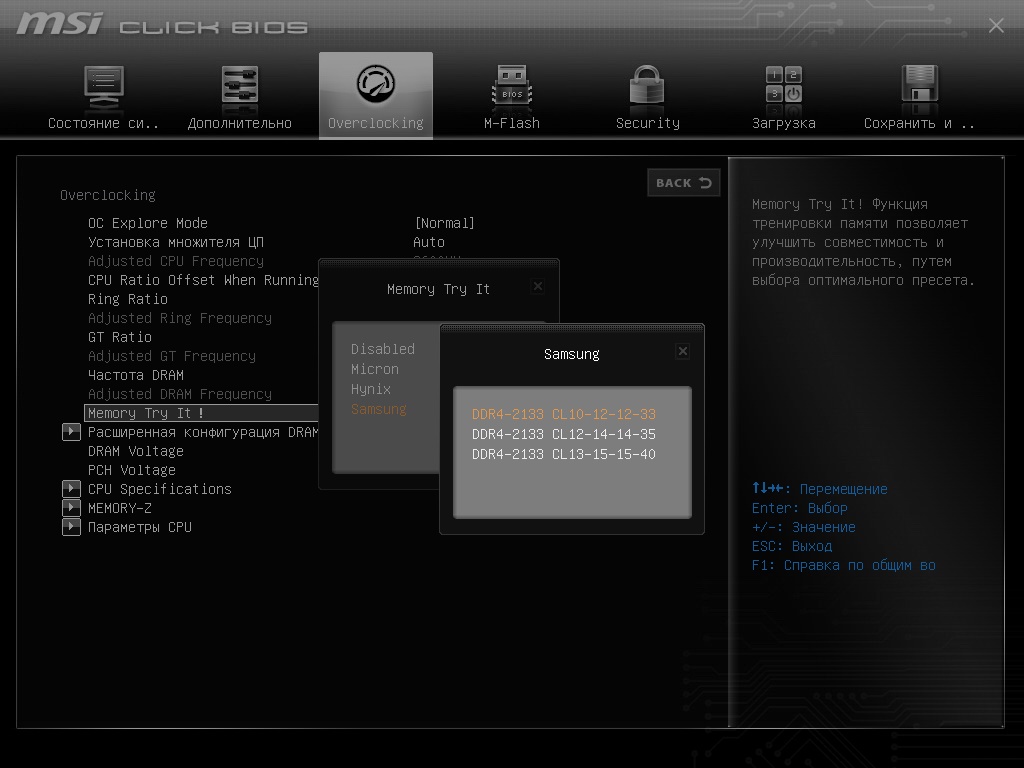Switch to the Загрузка tab label
This screenshot has width=1024, height=768.
pyautogui.click(x=784, y=123)
